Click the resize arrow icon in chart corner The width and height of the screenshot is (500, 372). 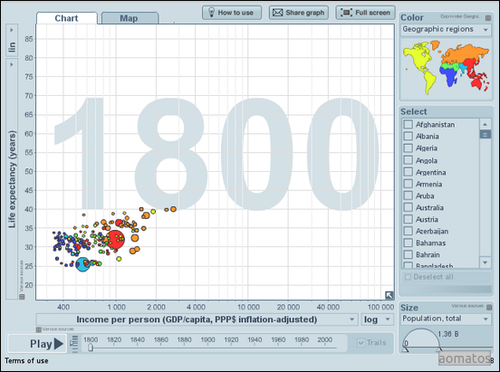pos(389,295)
